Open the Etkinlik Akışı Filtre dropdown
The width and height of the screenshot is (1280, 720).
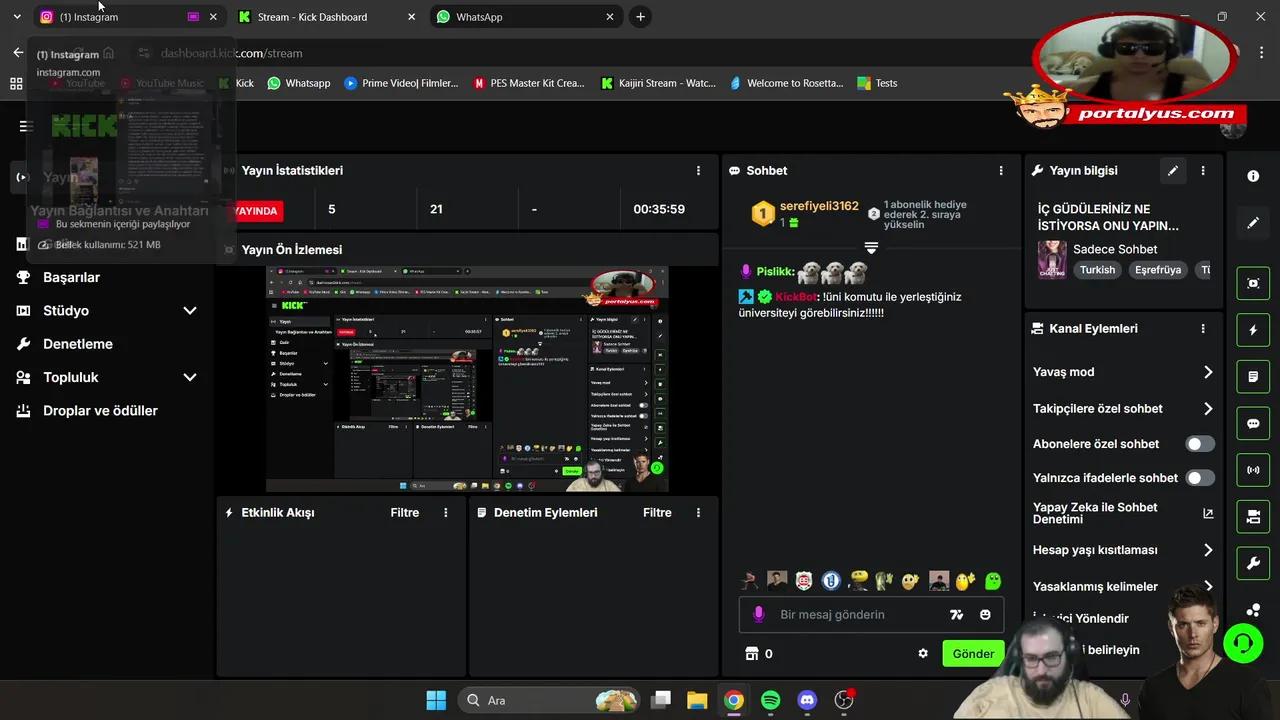405,513
